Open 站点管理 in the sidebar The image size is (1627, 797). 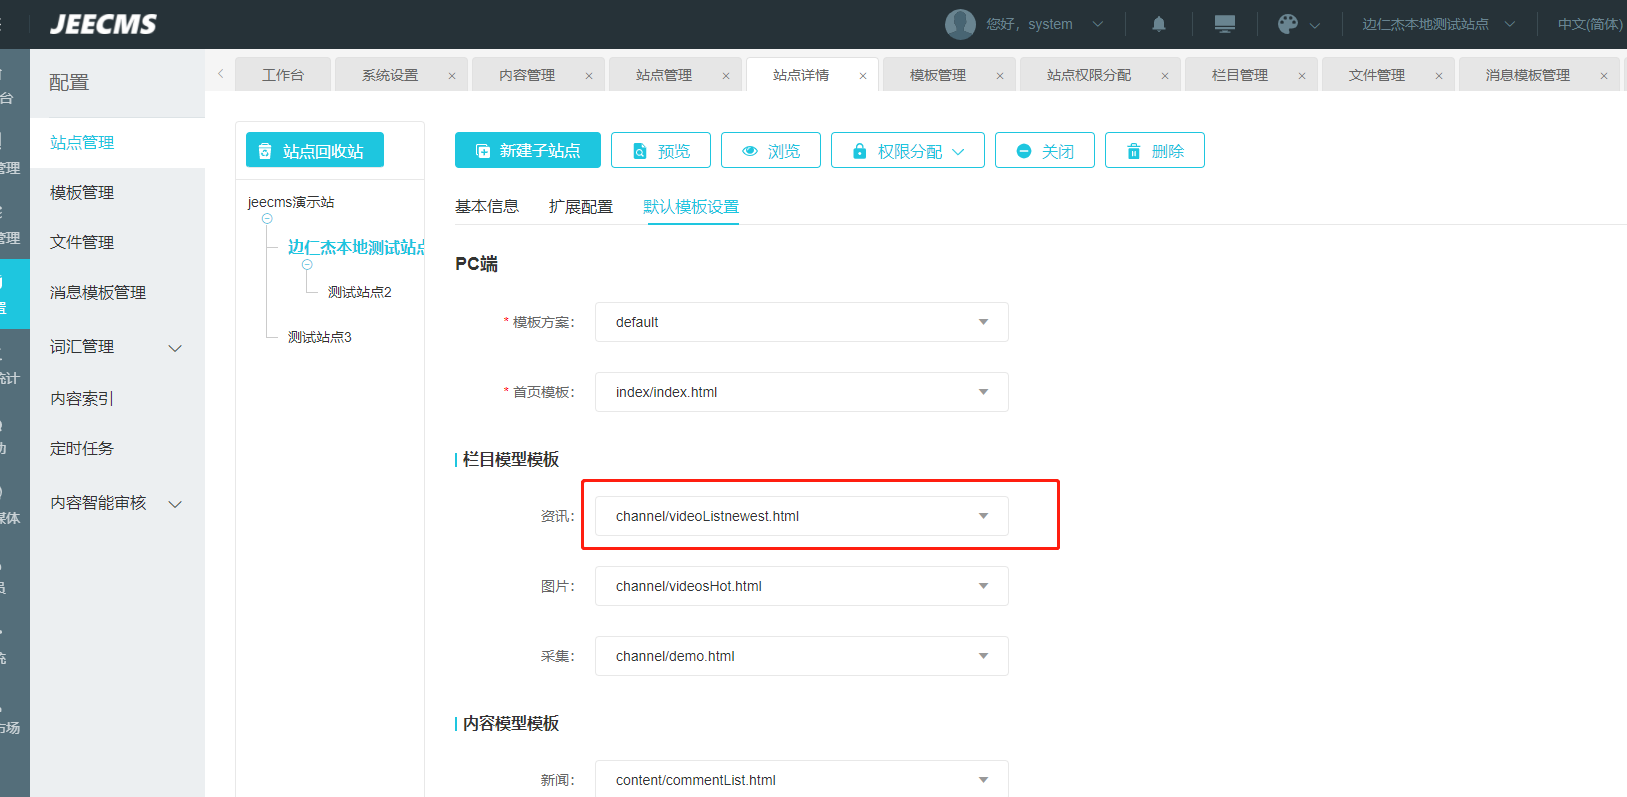tap(117, 142)
